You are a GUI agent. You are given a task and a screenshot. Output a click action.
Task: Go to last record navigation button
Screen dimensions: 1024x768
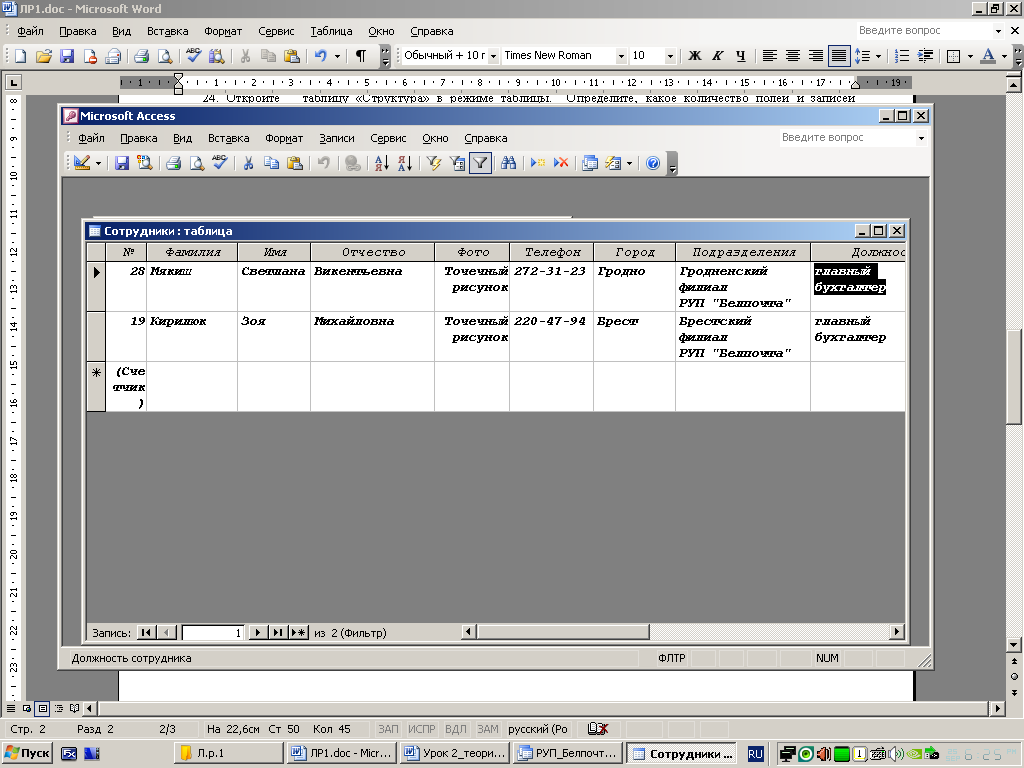coord(278,632)
